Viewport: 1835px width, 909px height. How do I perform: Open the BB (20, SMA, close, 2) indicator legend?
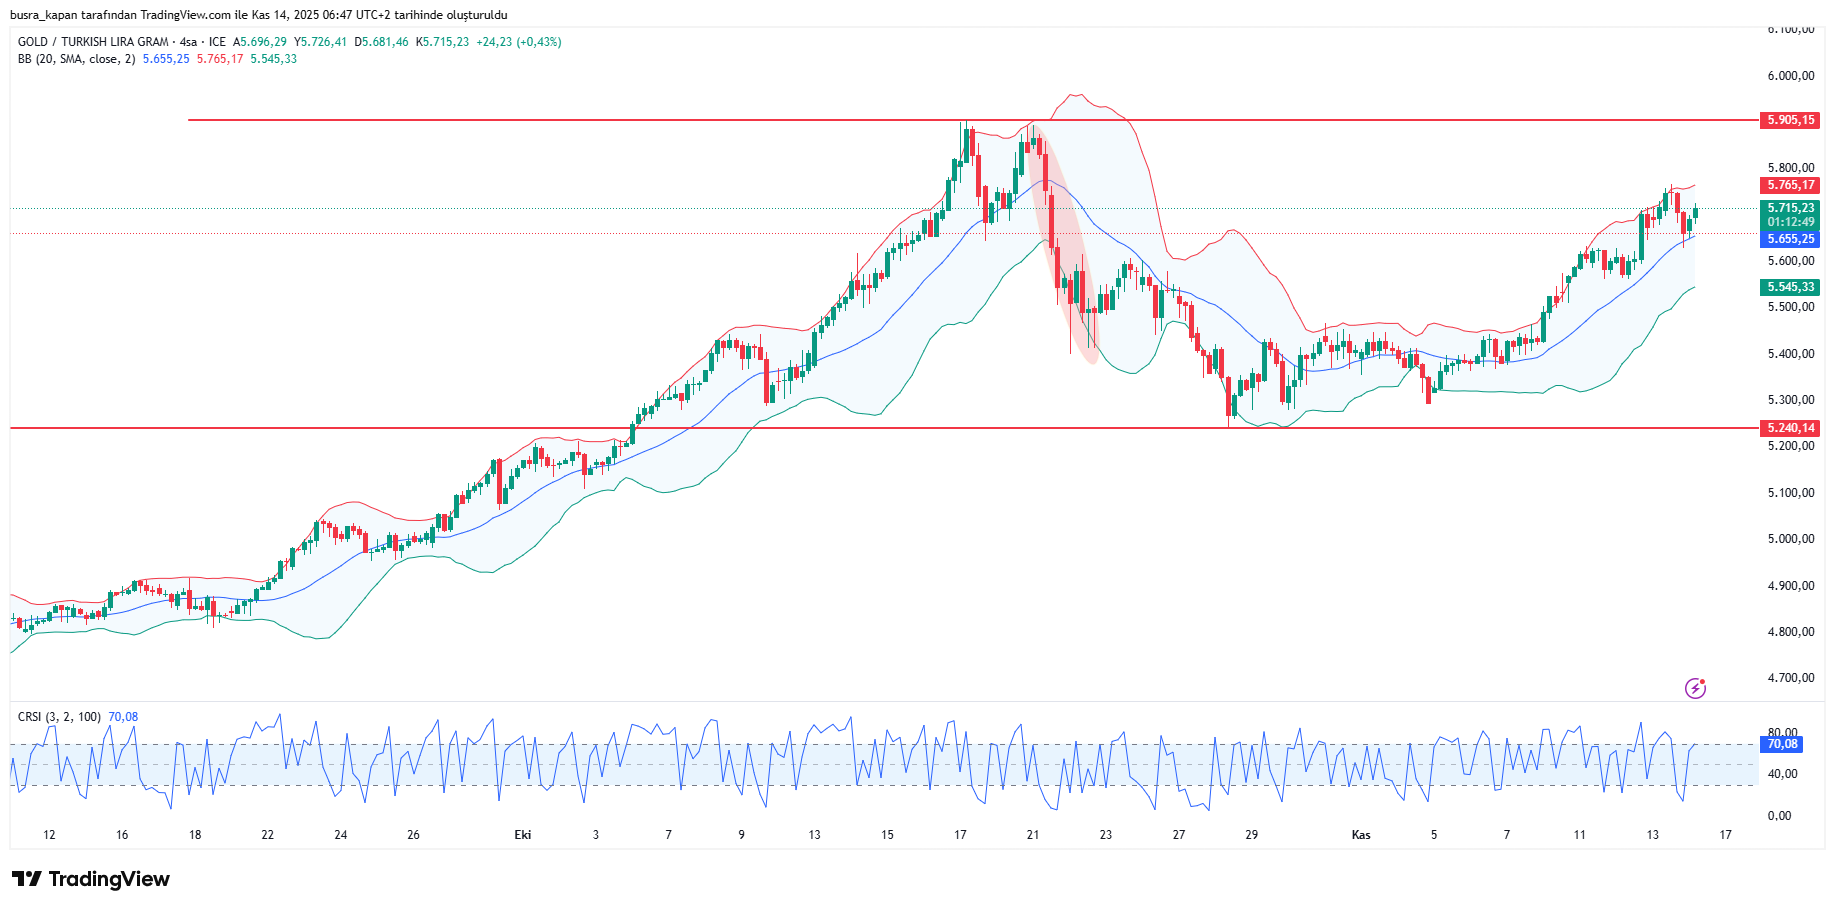coord(76,59)
